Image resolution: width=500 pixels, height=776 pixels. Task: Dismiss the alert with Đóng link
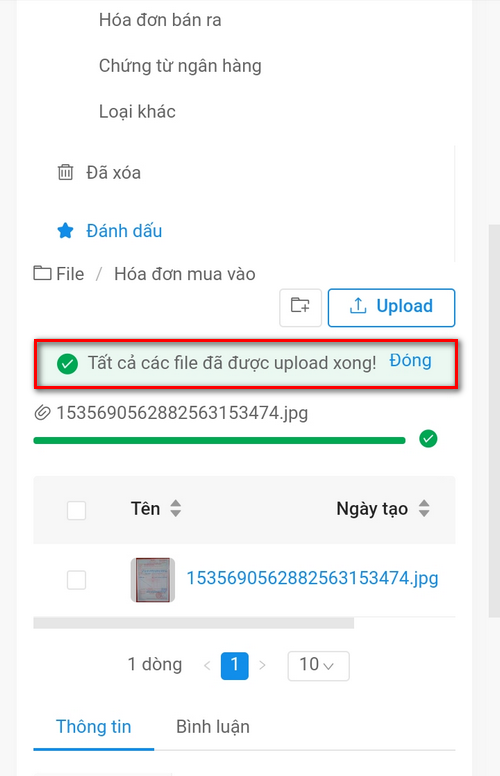click(410, 361)
